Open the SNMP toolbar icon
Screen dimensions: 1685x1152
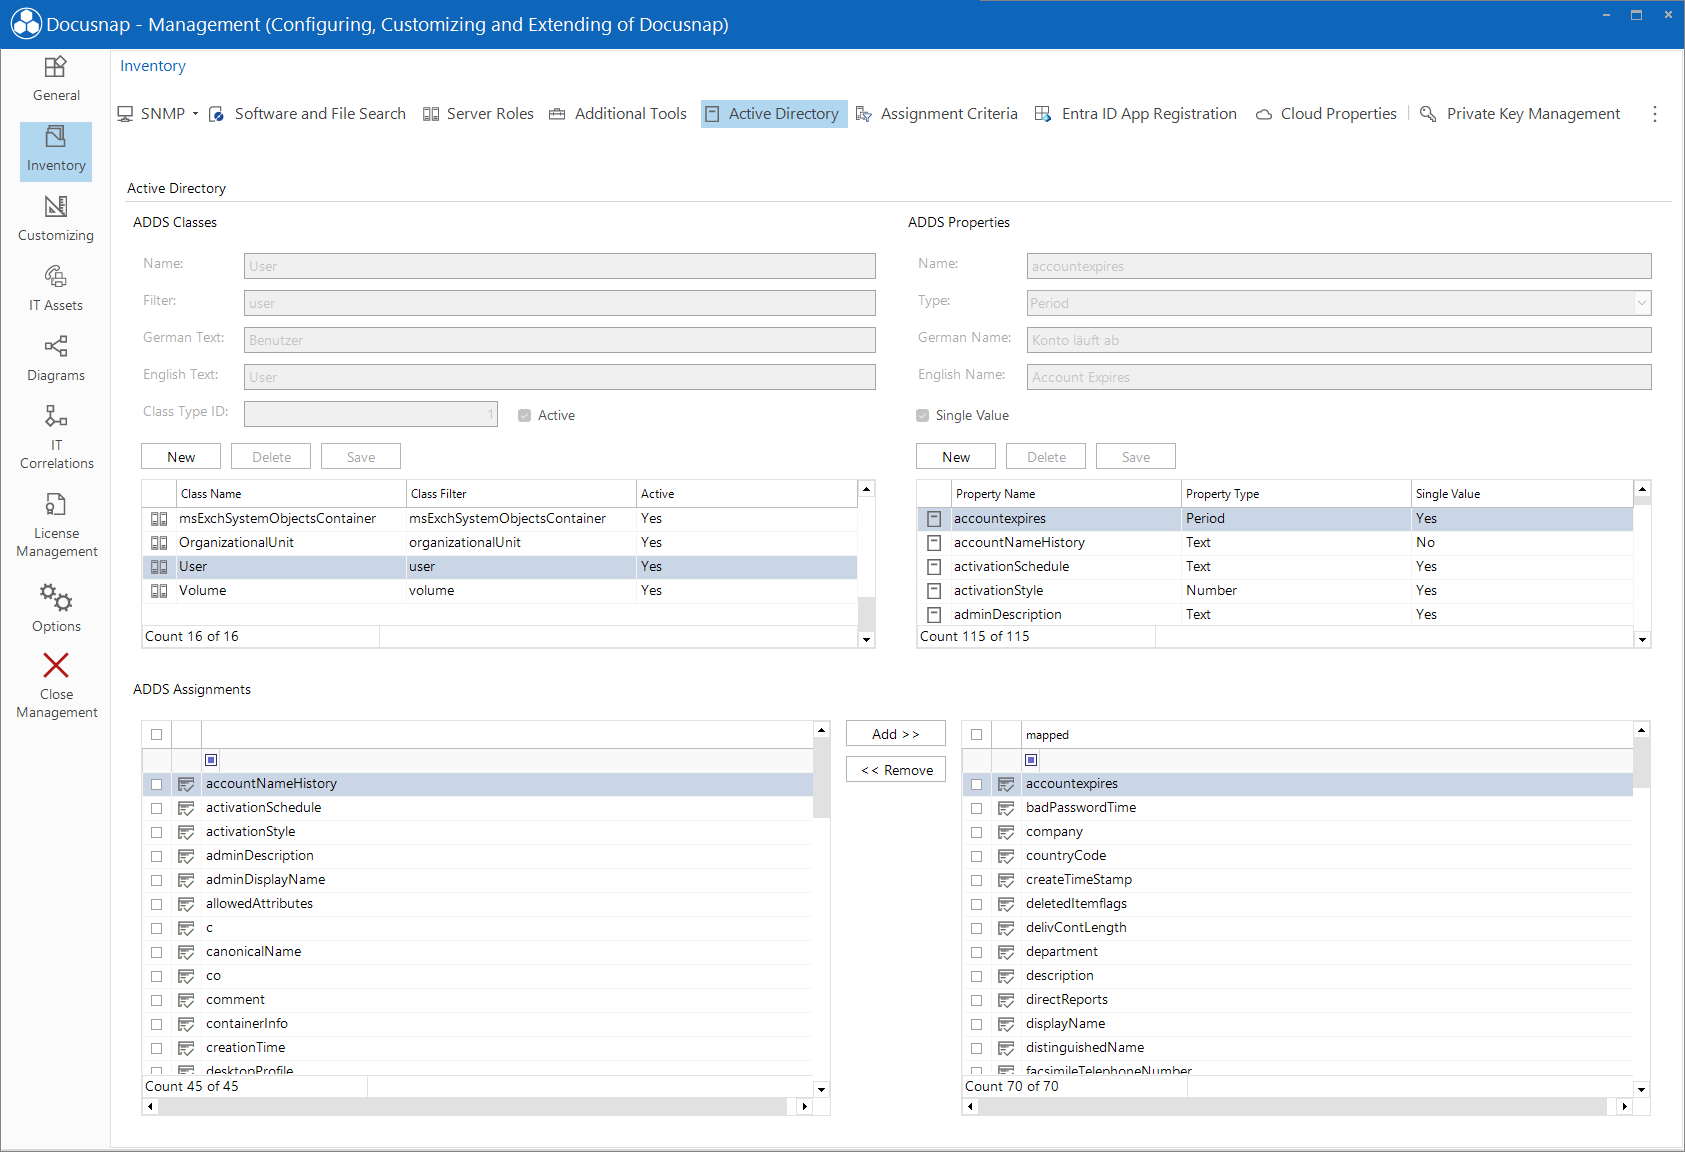tap(126, 114)
